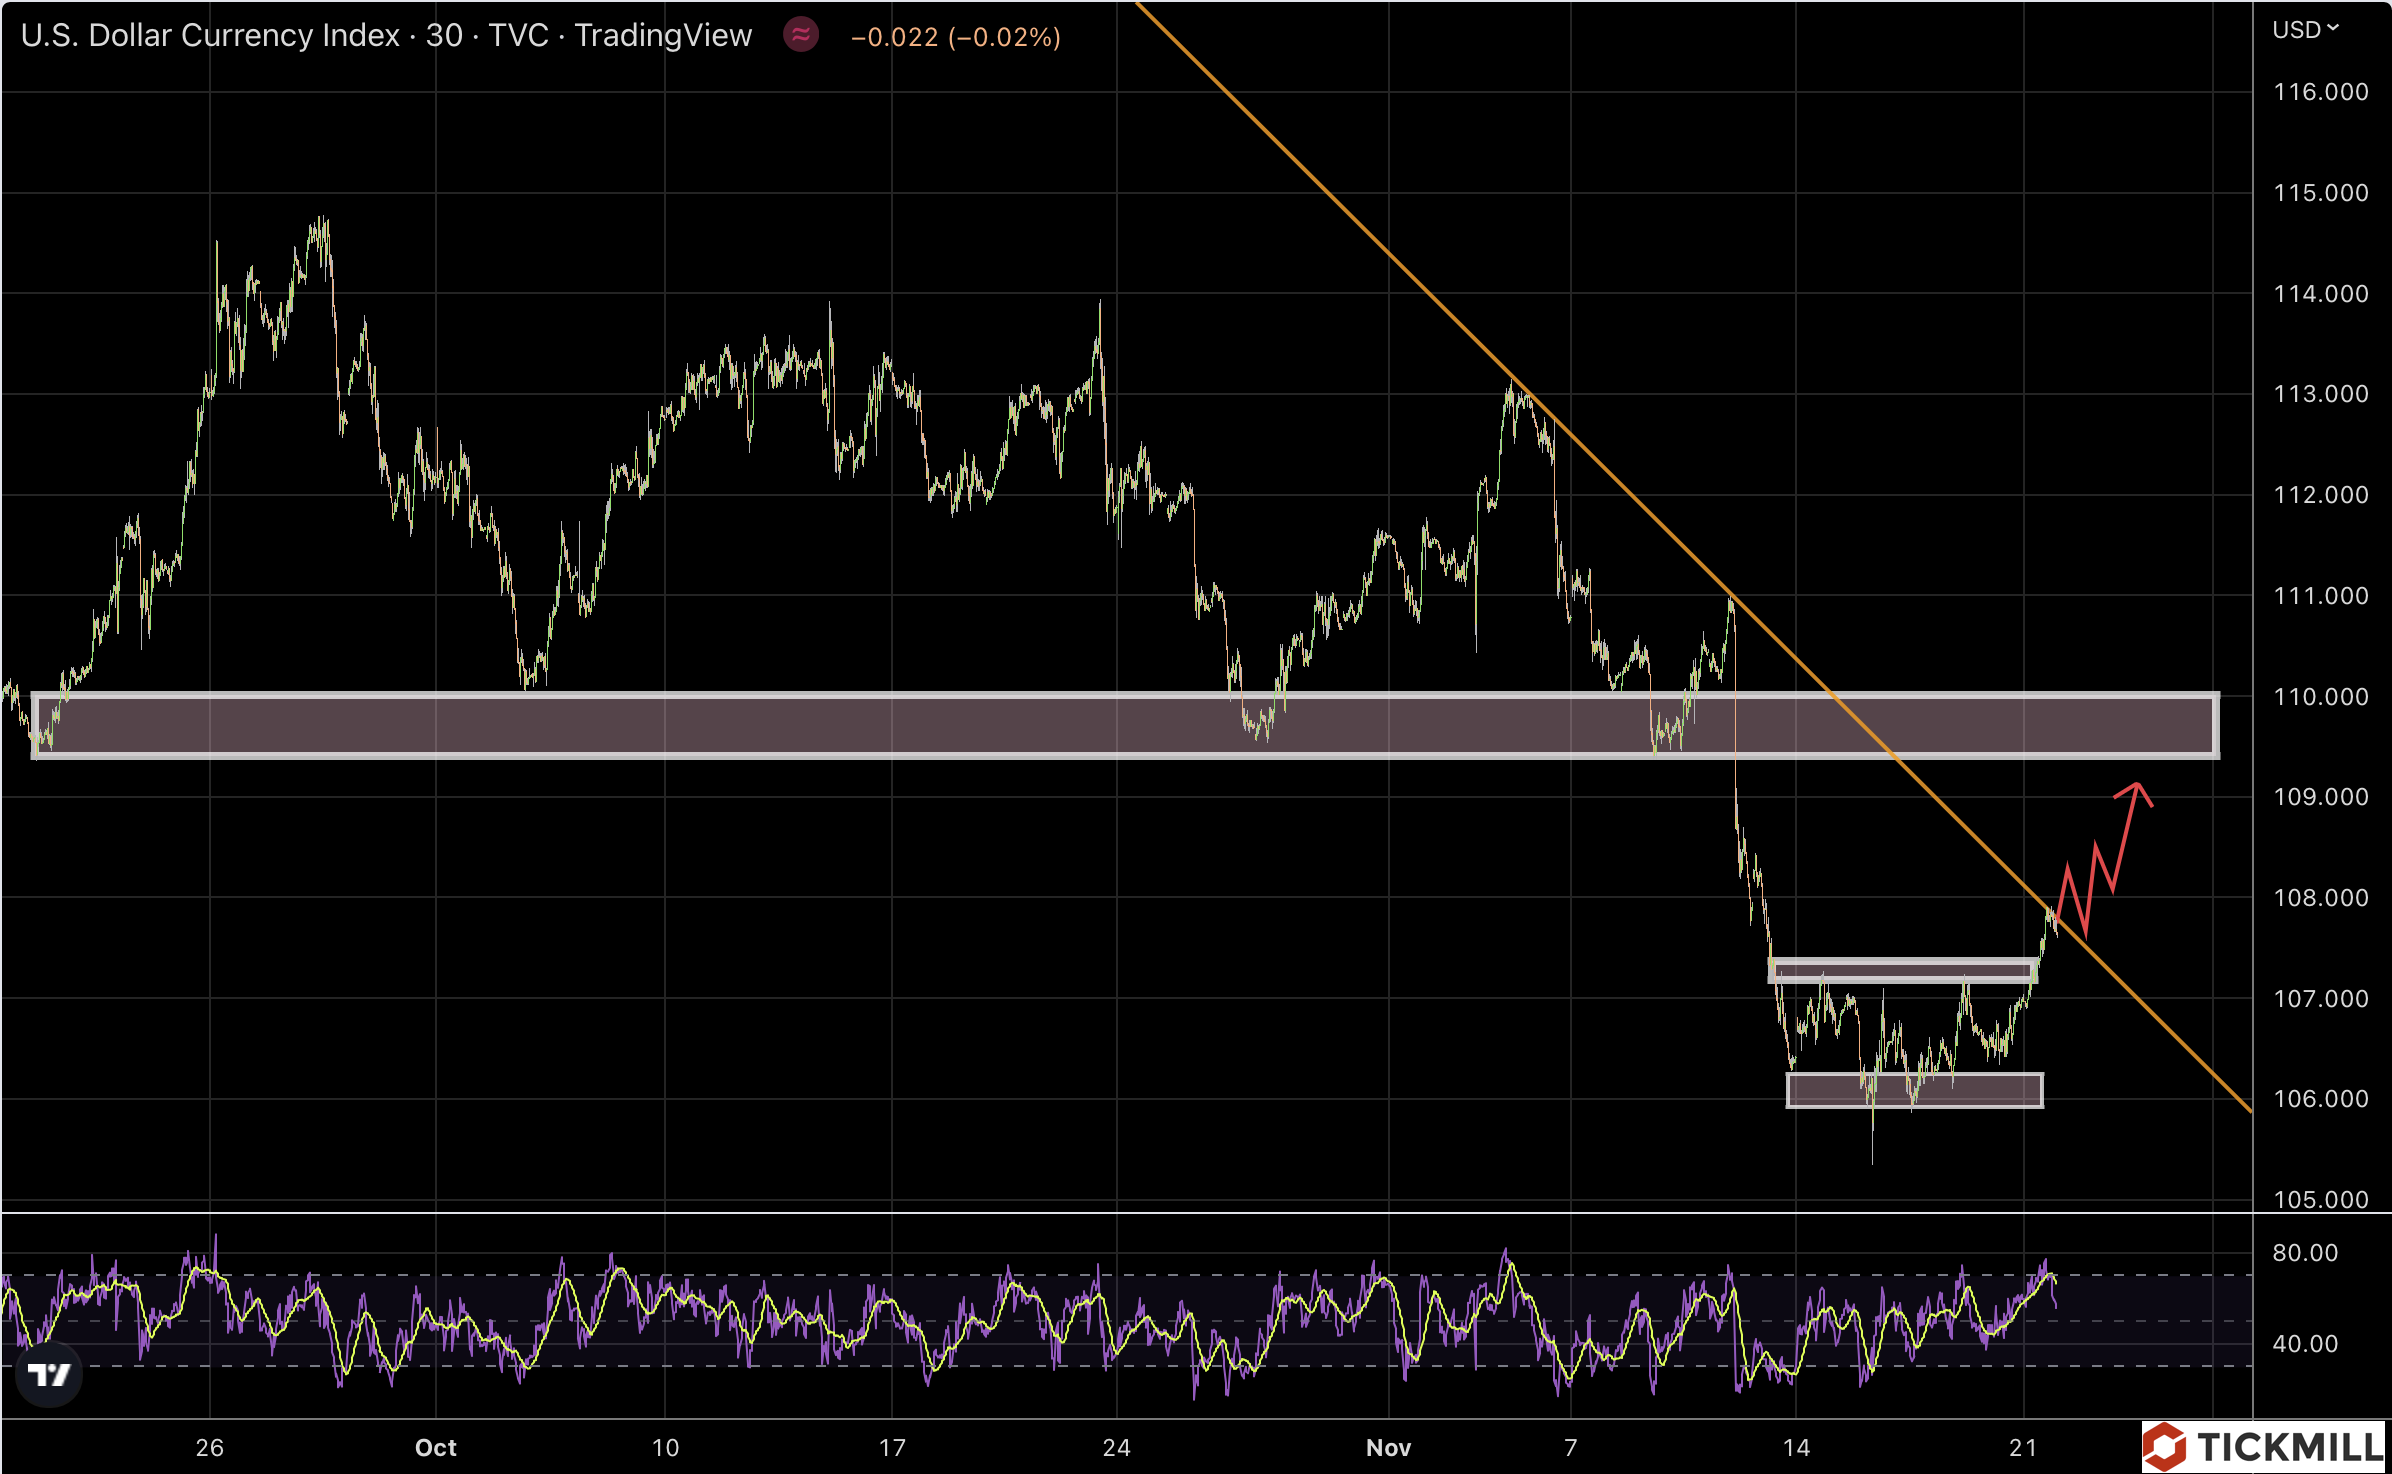This screenshot has width=2392, height=1474.
Task: Click the red wavy data-status icon
Action: tap(801, 35)
